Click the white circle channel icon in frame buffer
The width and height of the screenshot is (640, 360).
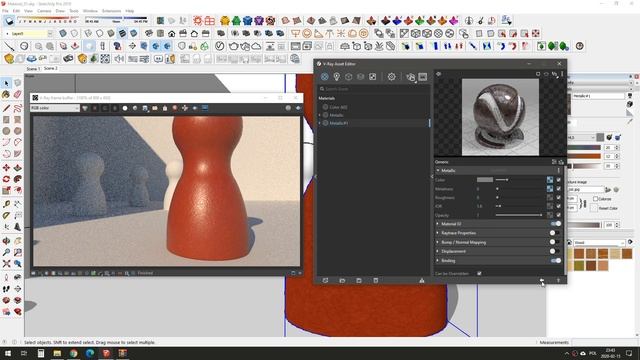click(x=125, y=108)
